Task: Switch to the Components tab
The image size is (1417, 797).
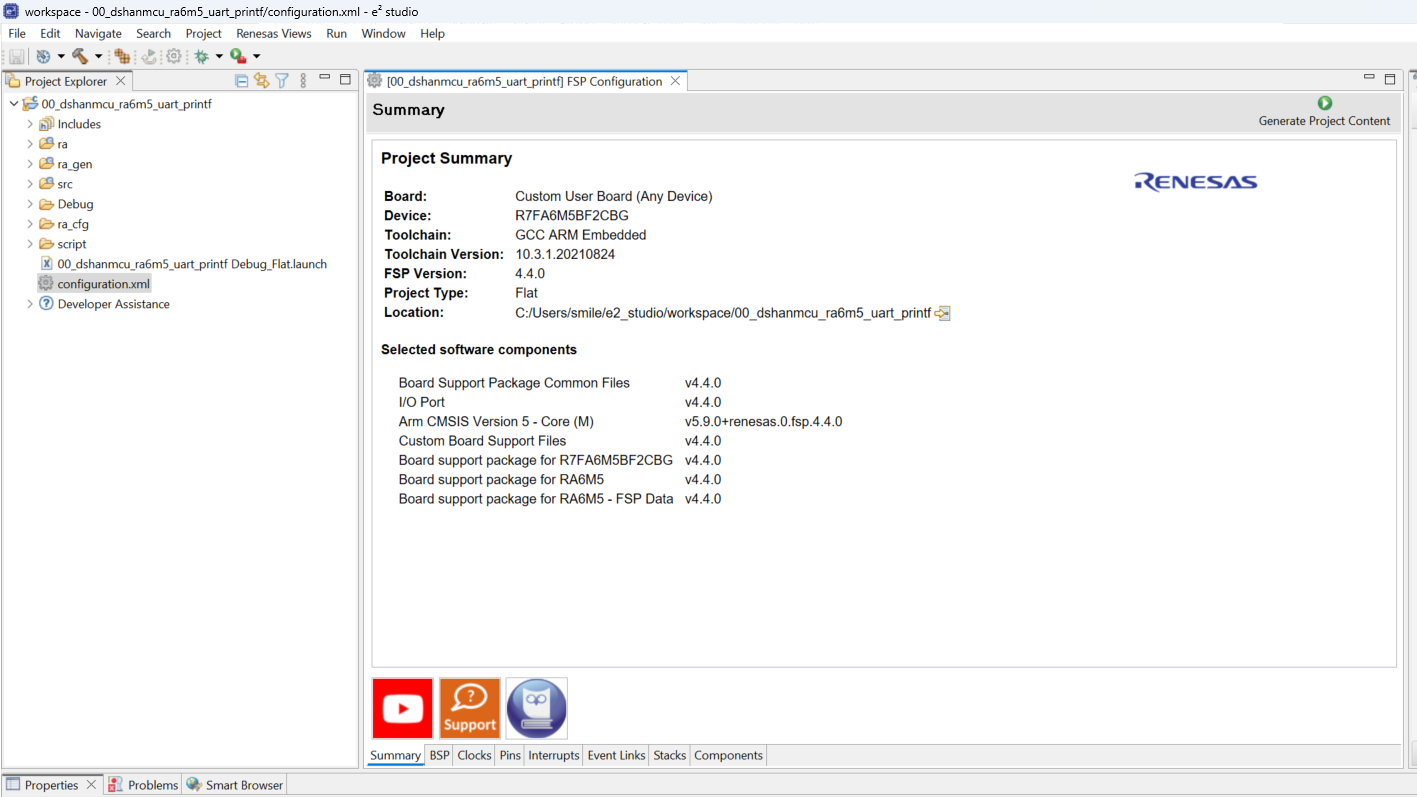Action: pos(728,755)
